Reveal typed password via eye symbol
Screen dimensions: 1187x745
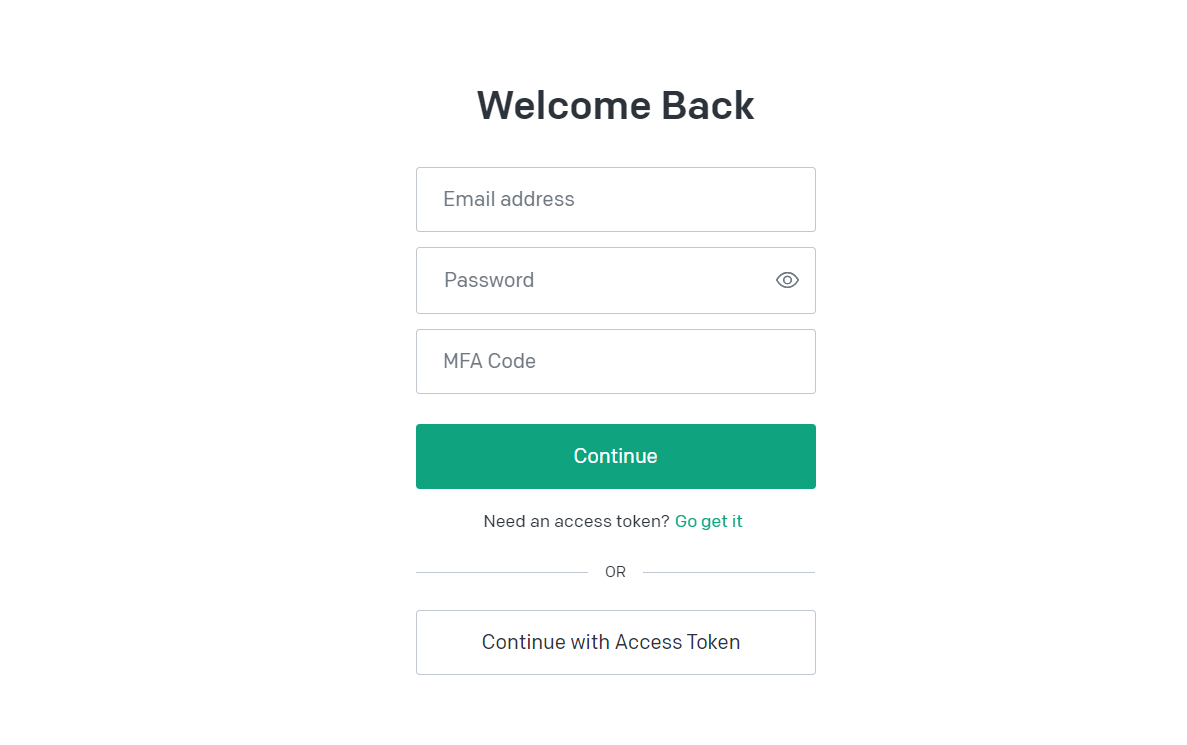(787, 280)
